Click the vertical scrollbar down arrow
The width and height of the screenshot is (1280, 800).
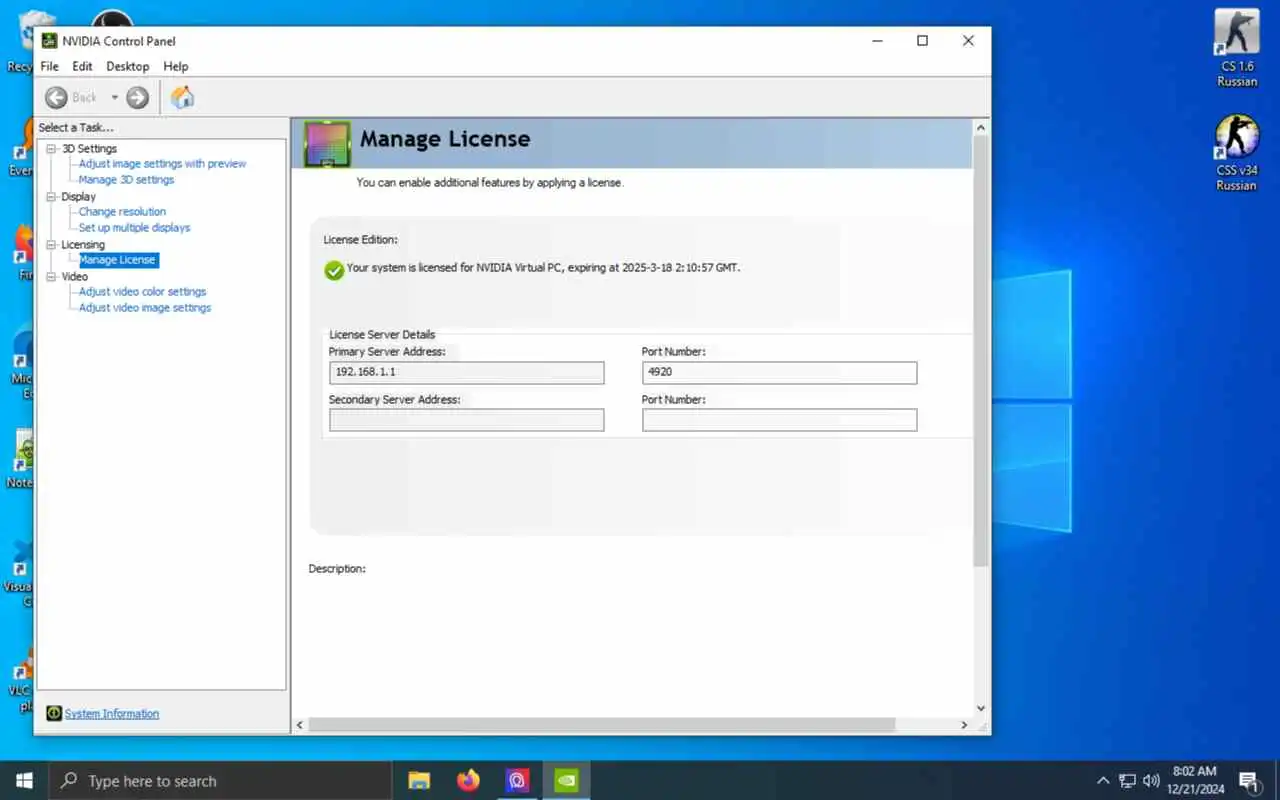click(x=980, y=708)
